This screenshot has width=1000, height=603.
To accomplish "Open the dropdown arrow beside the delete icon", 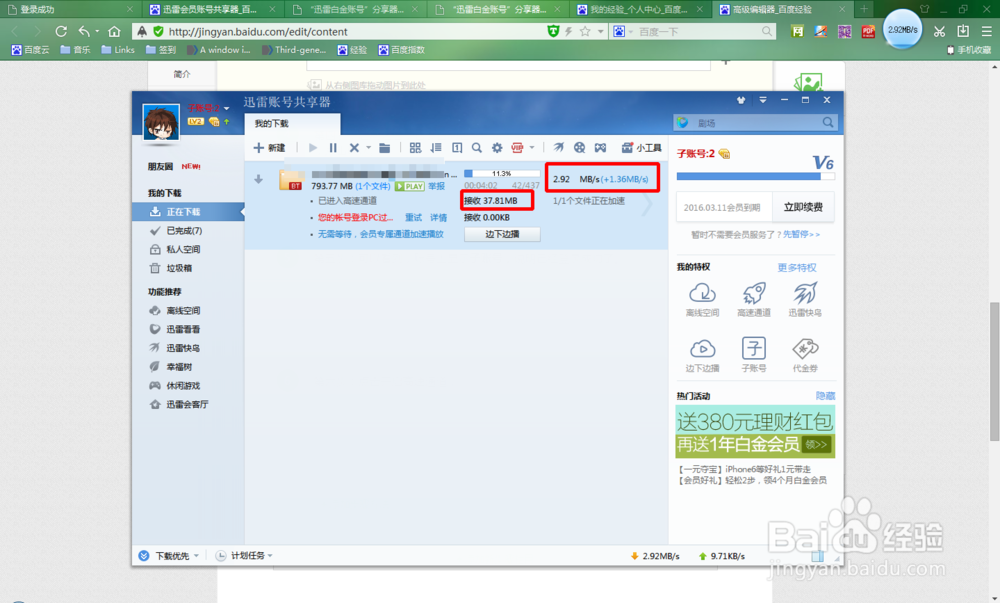I will [x=368, y=148].
